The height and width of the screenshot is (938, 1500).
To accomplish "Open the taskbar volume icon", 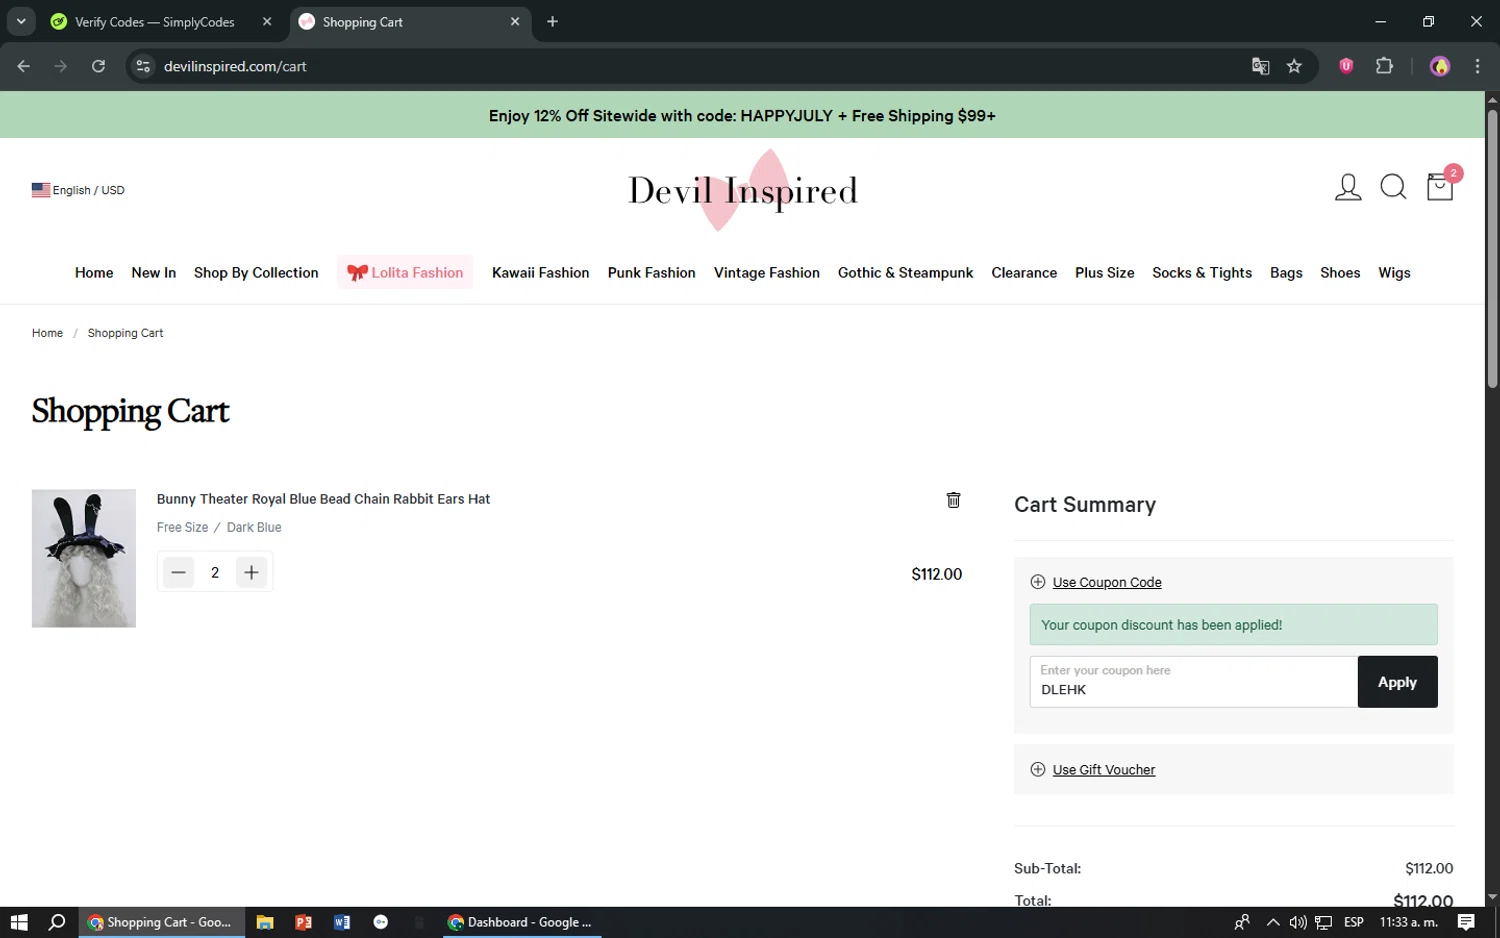I will [1298, 922].
